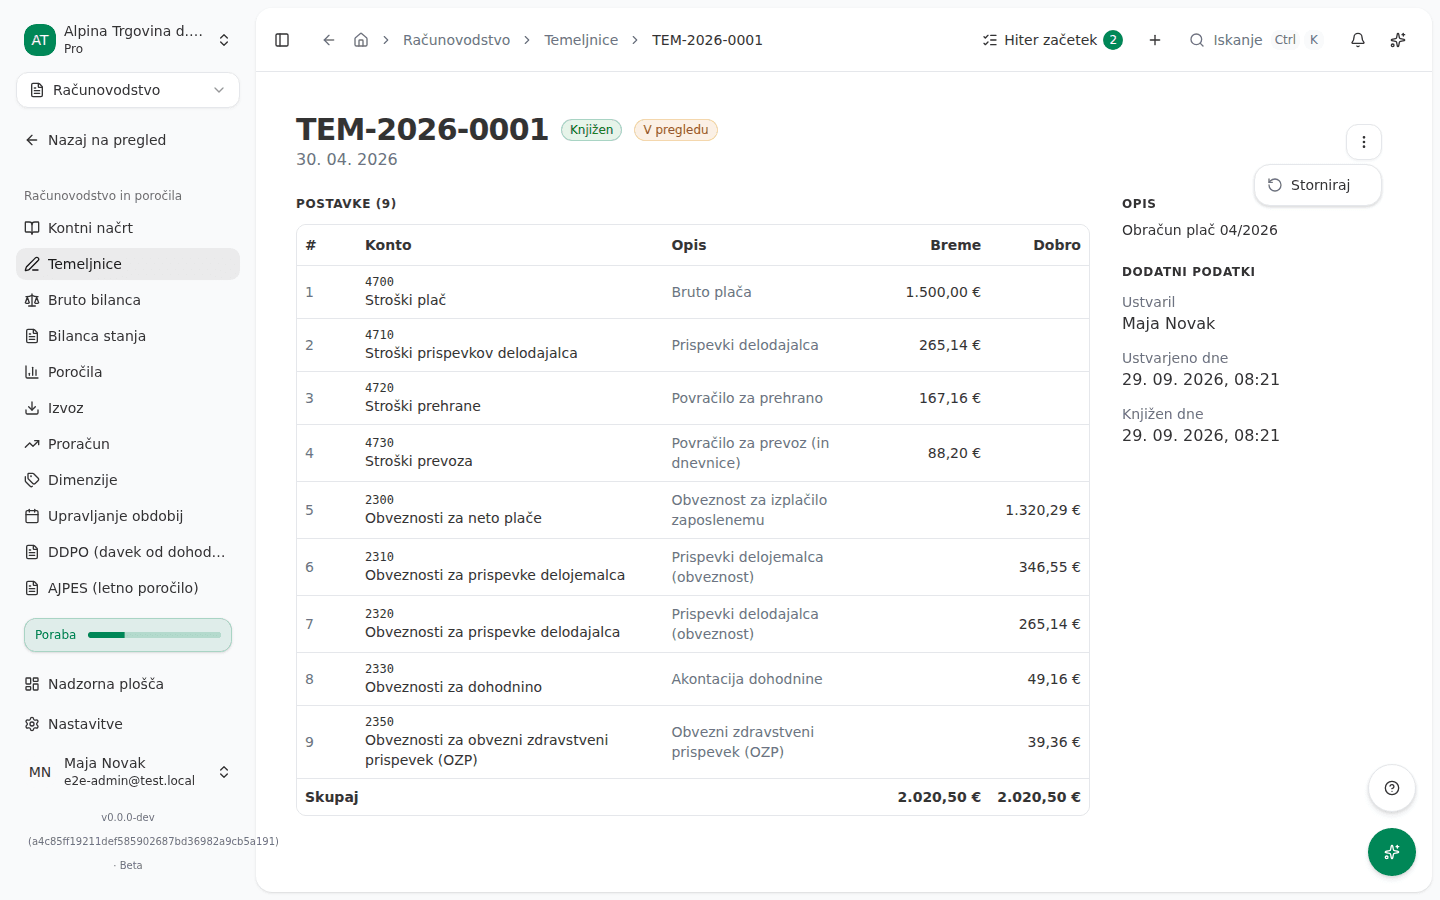The width and height of the screenshot is (1440, 900).
Task: Open the home icon in breadcrumb
Action: coord(361,40)
